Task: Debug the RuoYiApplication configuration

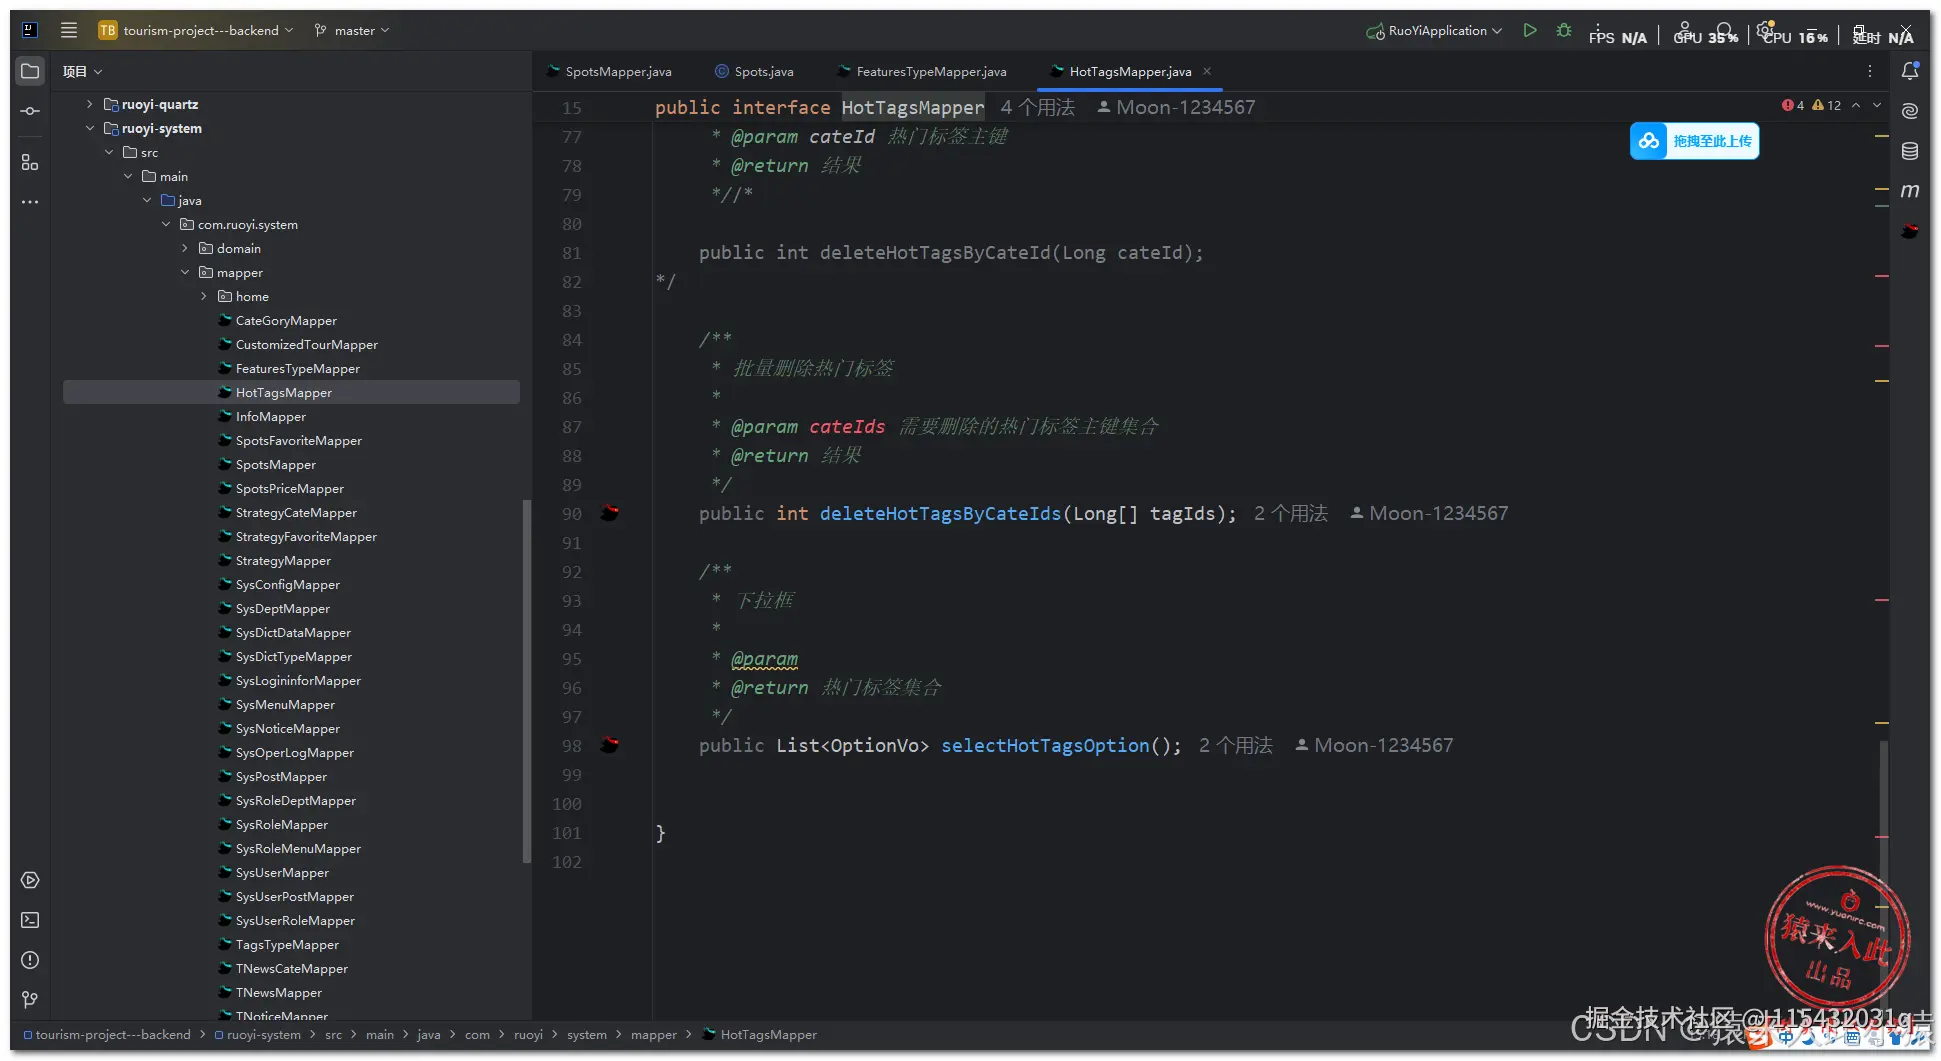Action: coord(1564,30)
